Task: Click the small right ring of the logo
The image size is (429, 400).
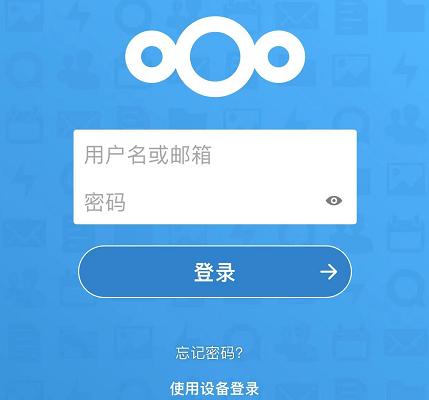Action: click(x=279, y=57)
